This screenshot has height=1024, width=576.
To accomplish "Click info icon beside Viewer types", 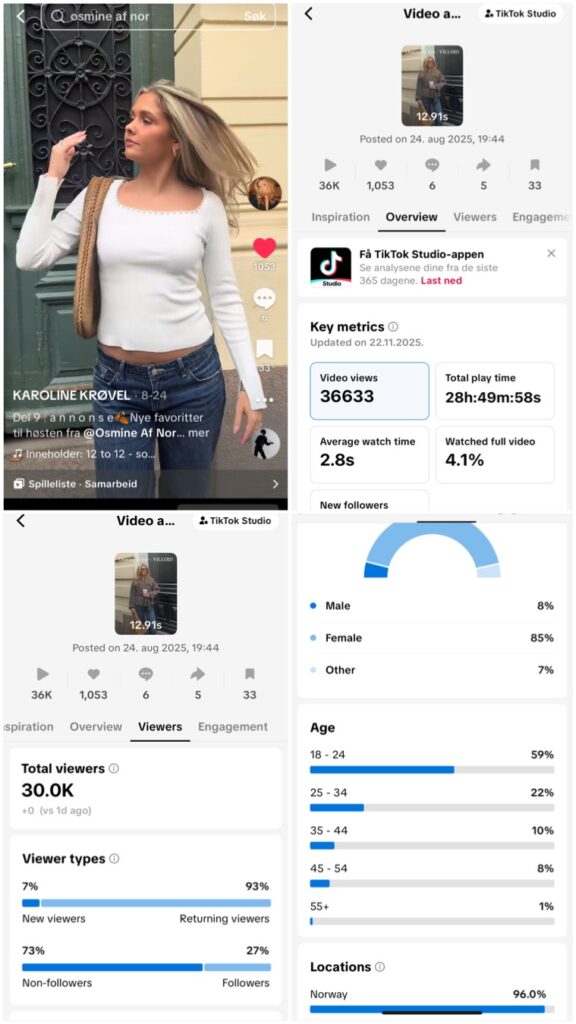I will [114, 859].
